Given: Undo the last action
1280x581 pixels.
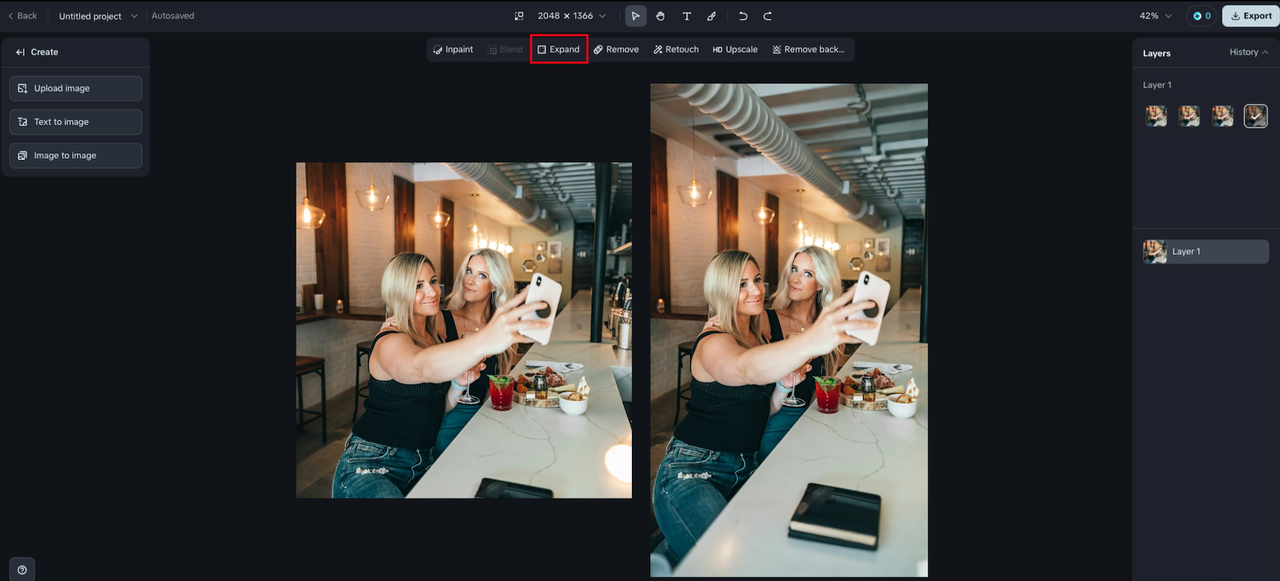Looking at the screenshot, I should point(743,16).
